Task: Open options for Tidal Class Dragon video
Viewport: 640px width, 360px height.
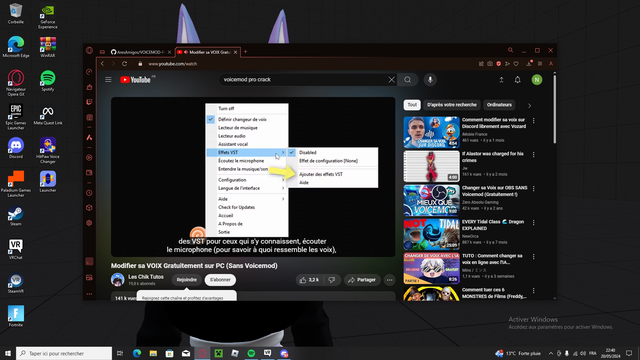Action: tap(533, 222)
